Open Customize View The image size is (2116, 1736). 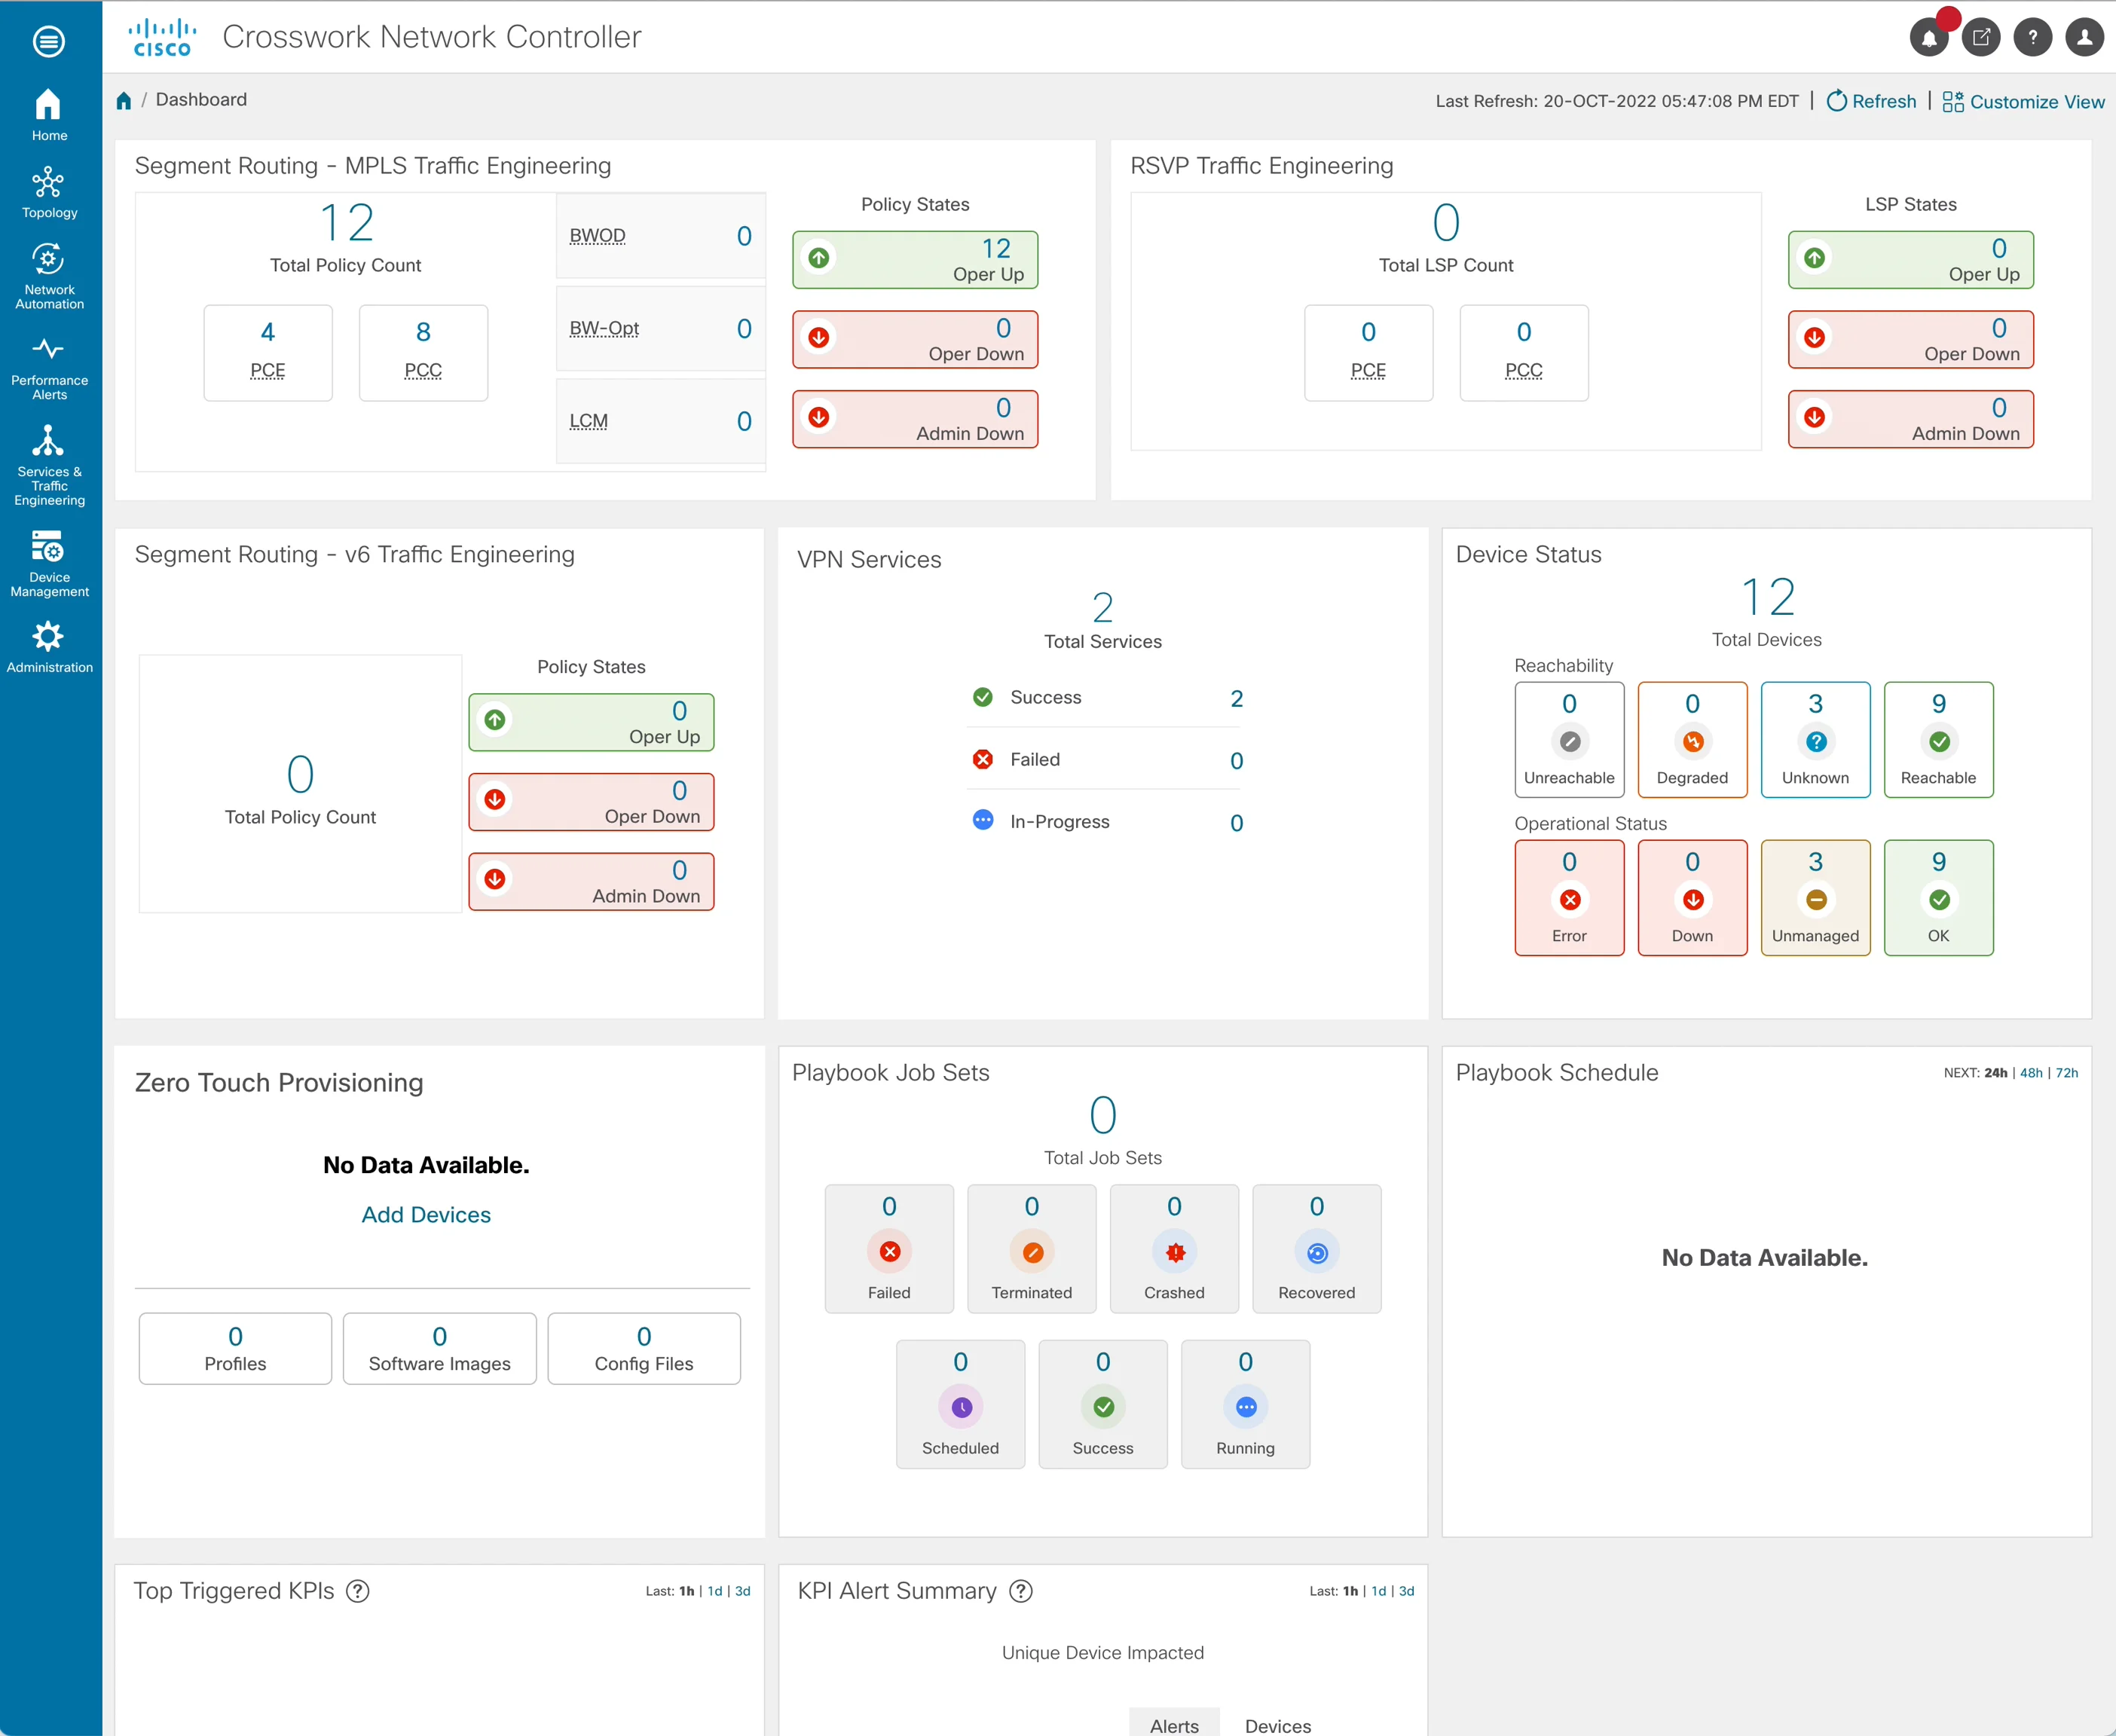[2024, 101]
